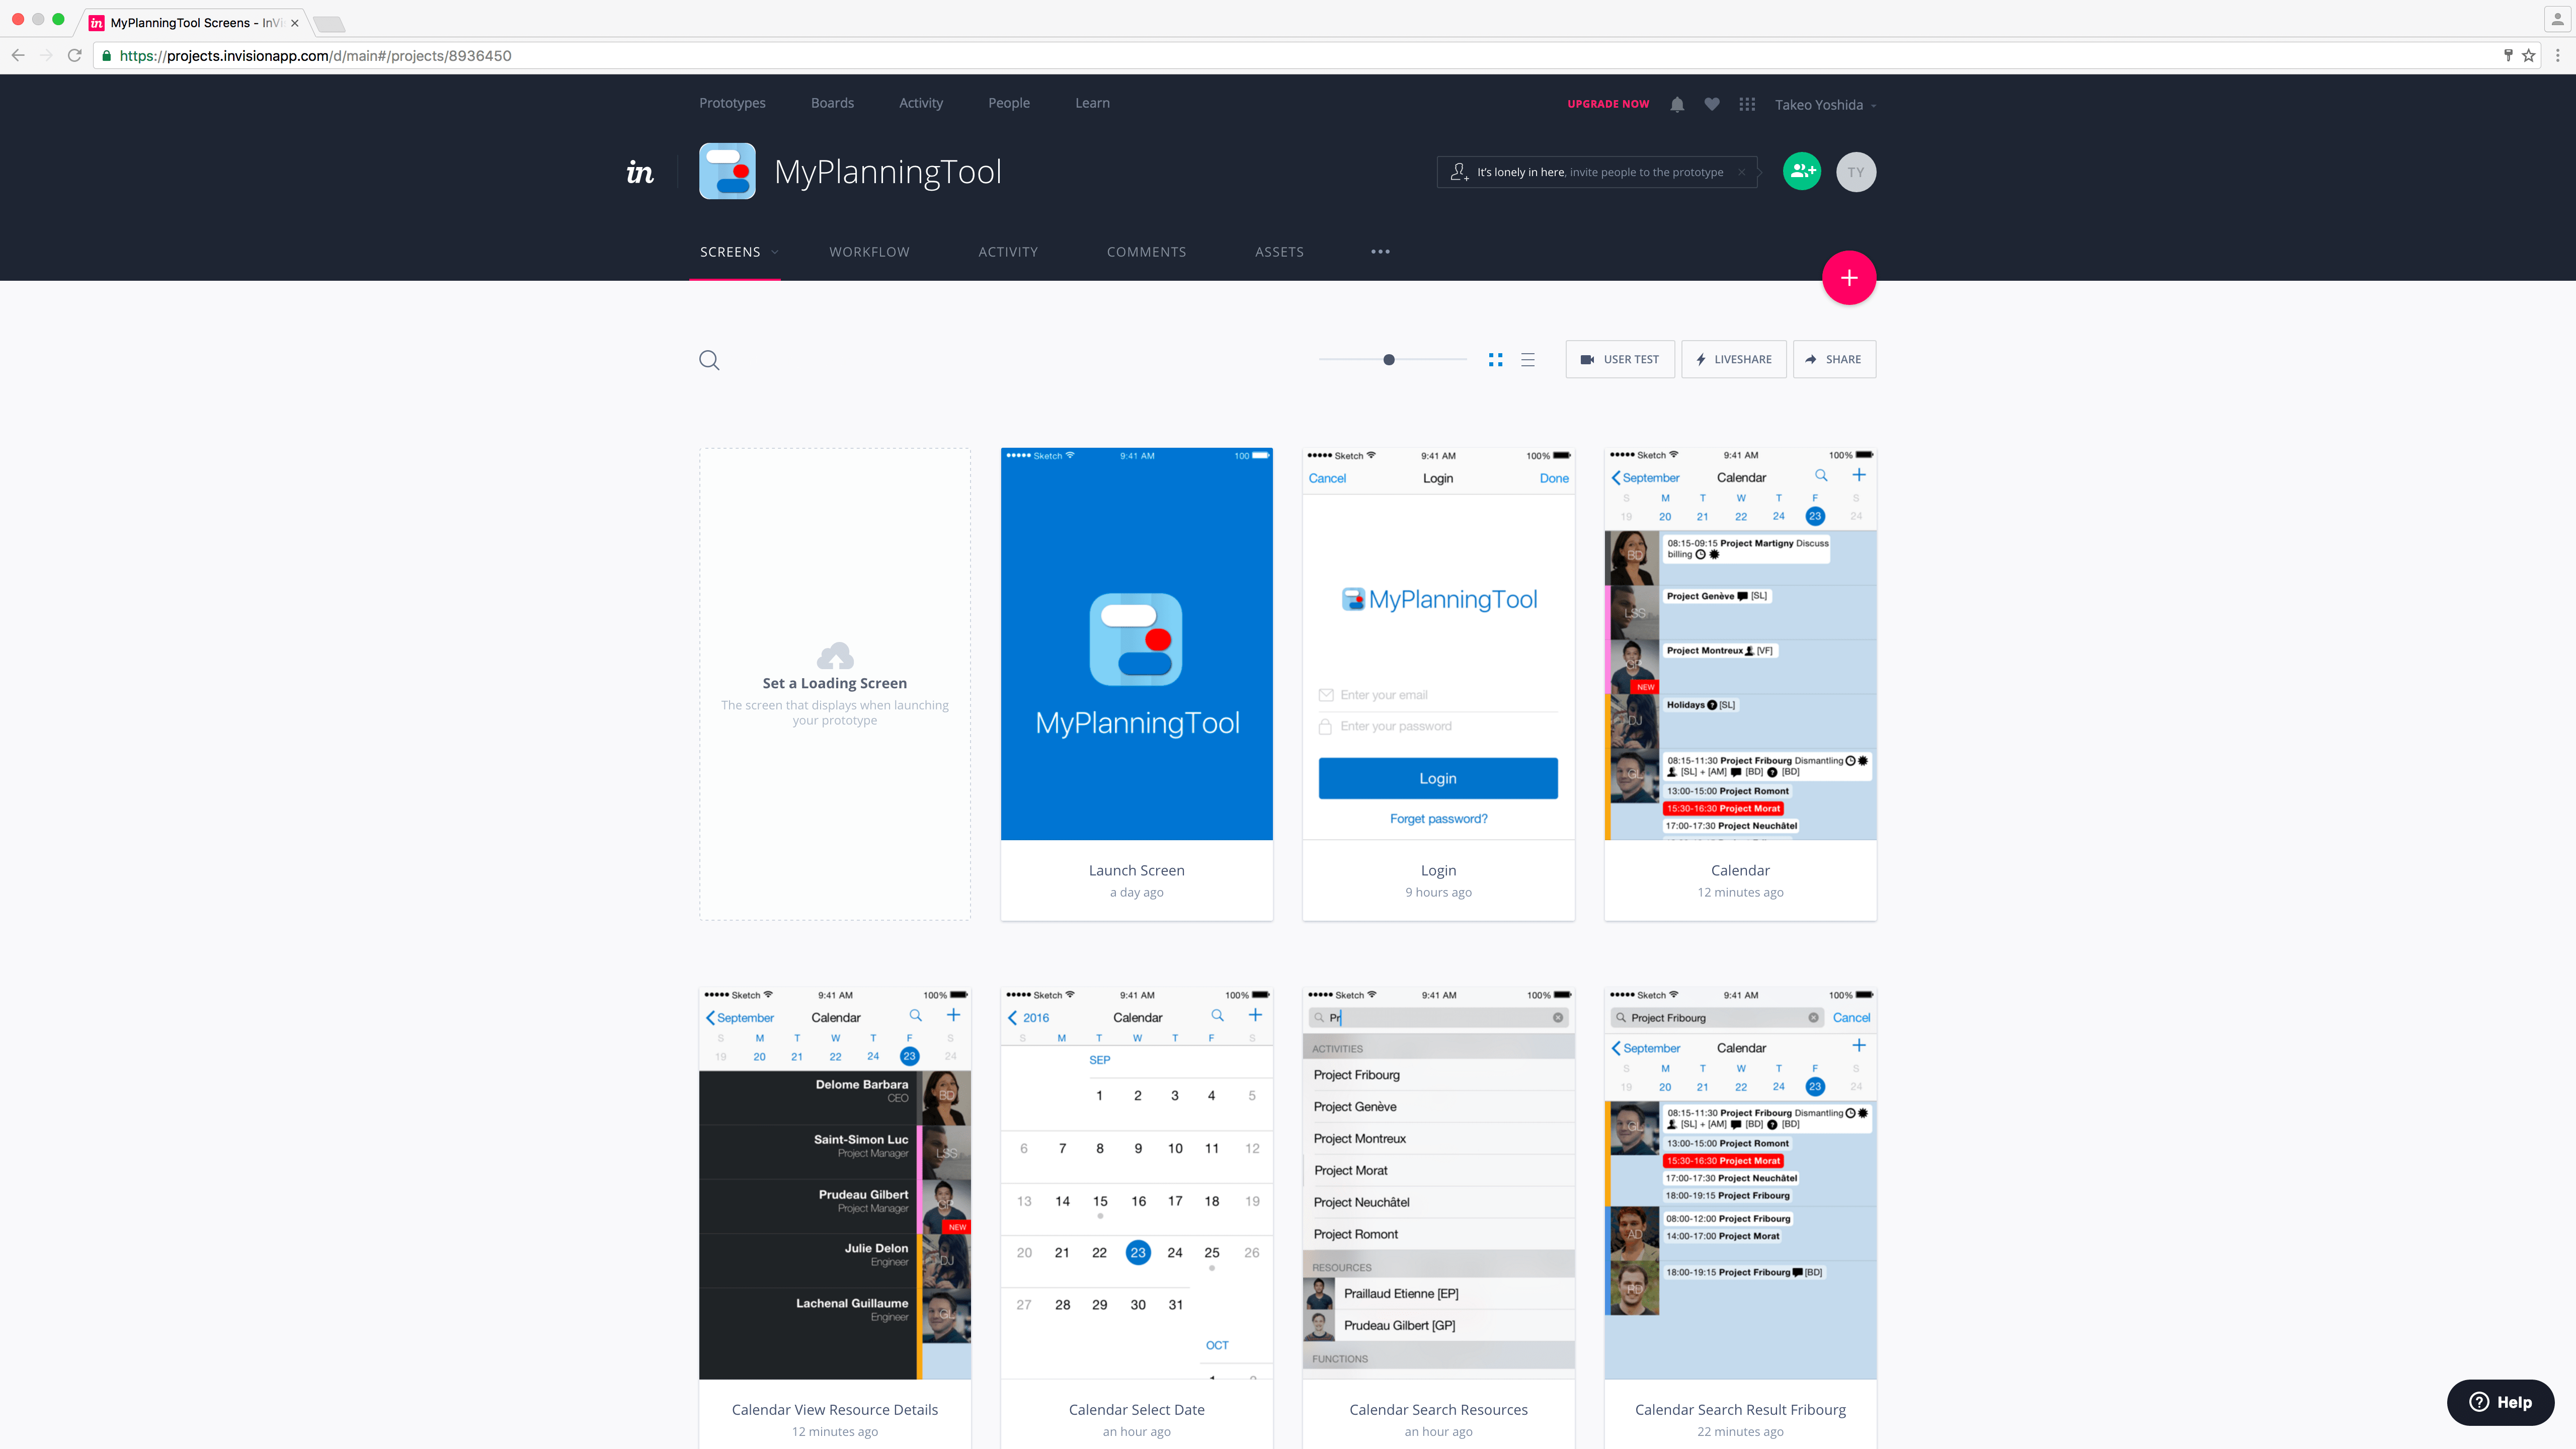The height and width of the screenshot is (1449, 2576).
Task: Switch to the Workflow tab
Action: click(869, 252)
